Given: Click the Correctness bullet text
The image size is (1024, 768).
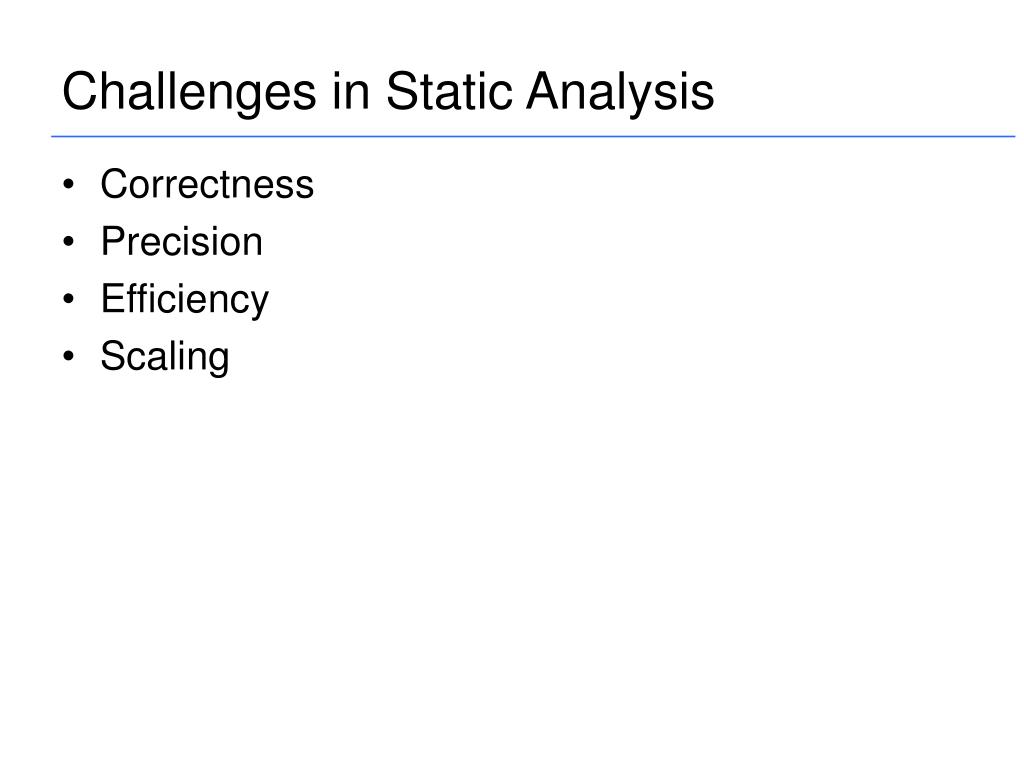Looking at the screenshot, I should (x=207, y=184).
